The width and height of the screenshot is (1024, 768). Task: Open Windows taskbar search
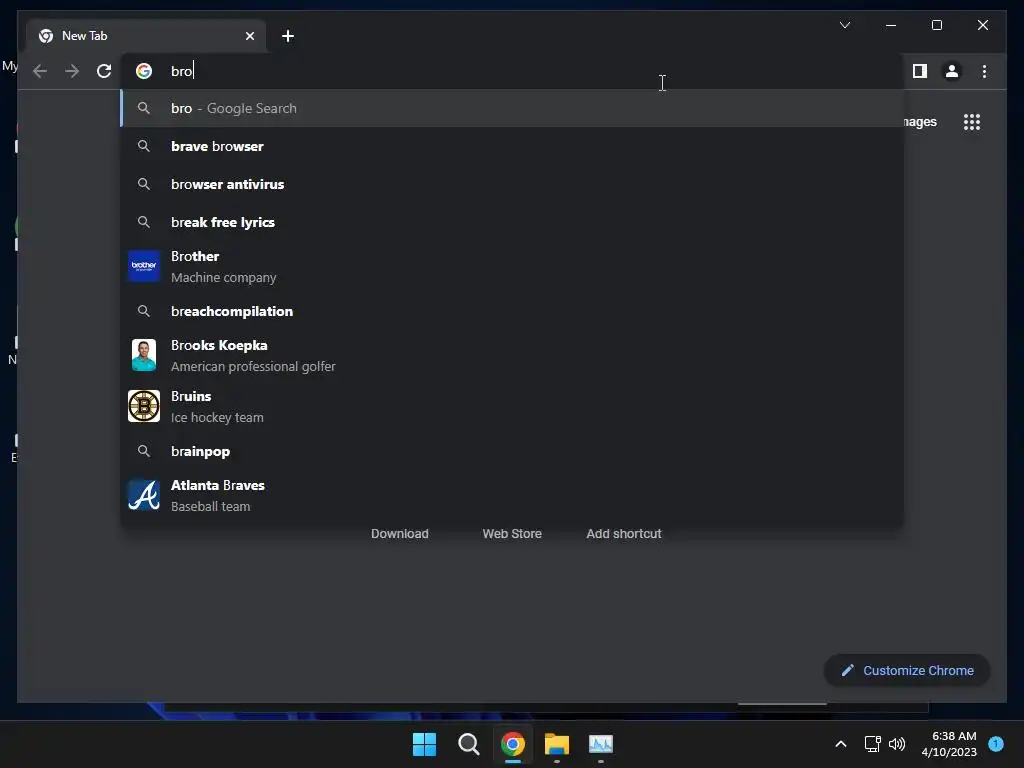tap(468, 744)
